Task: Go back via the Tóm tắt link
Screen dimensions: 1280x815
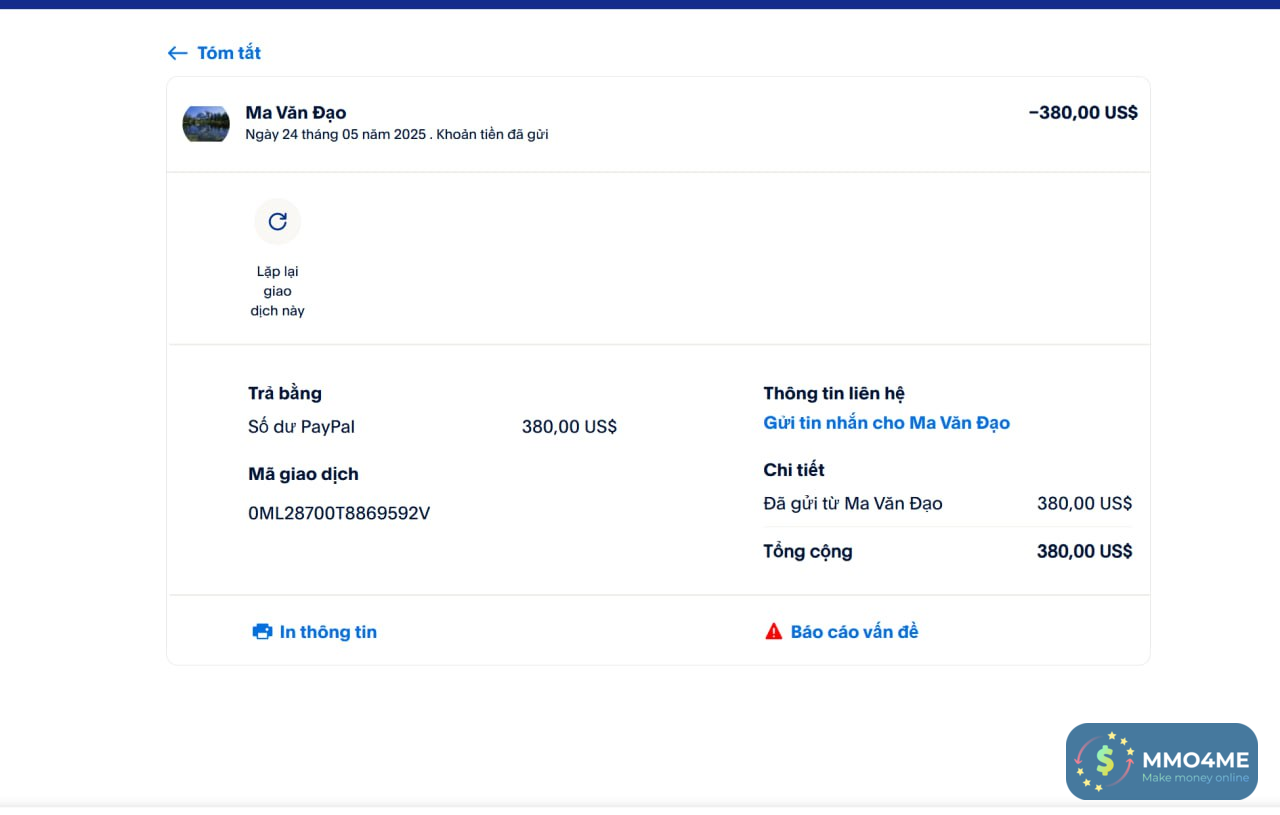Action: click(x=229, y=53)
